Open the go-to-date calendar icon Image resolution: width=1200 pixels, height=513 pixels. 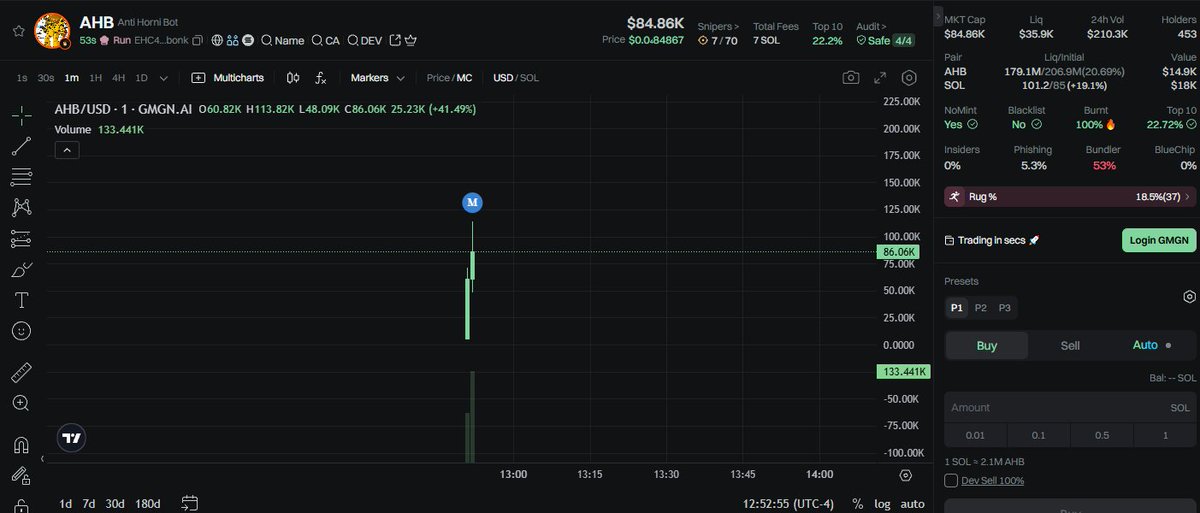(191, 503)
